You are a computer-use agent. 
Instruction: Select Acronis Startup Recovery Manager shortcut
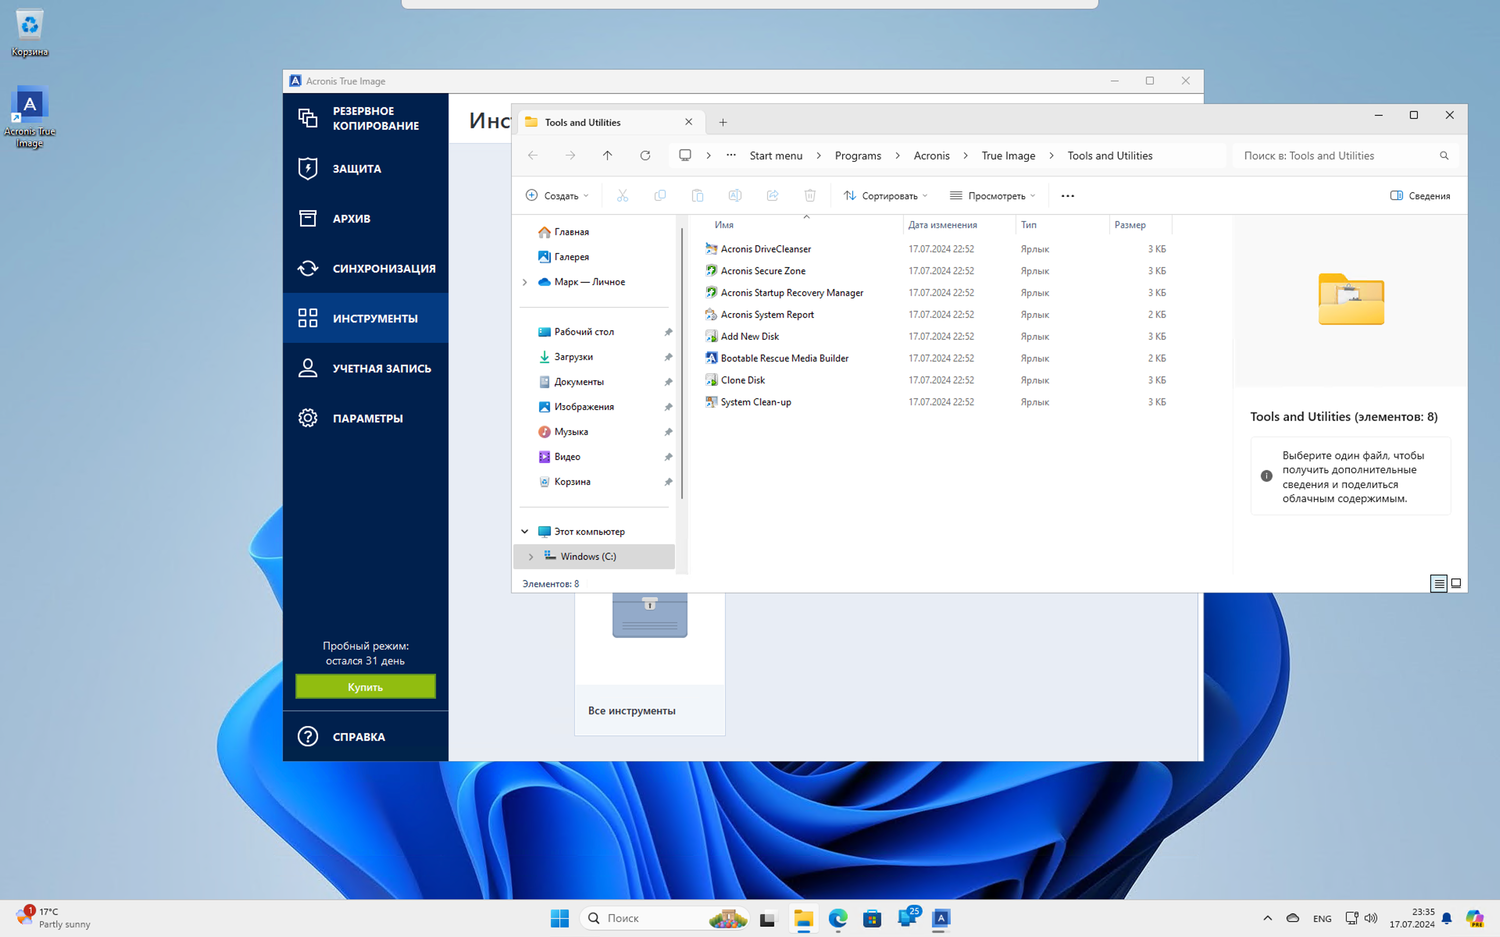[x=791, y=293]
